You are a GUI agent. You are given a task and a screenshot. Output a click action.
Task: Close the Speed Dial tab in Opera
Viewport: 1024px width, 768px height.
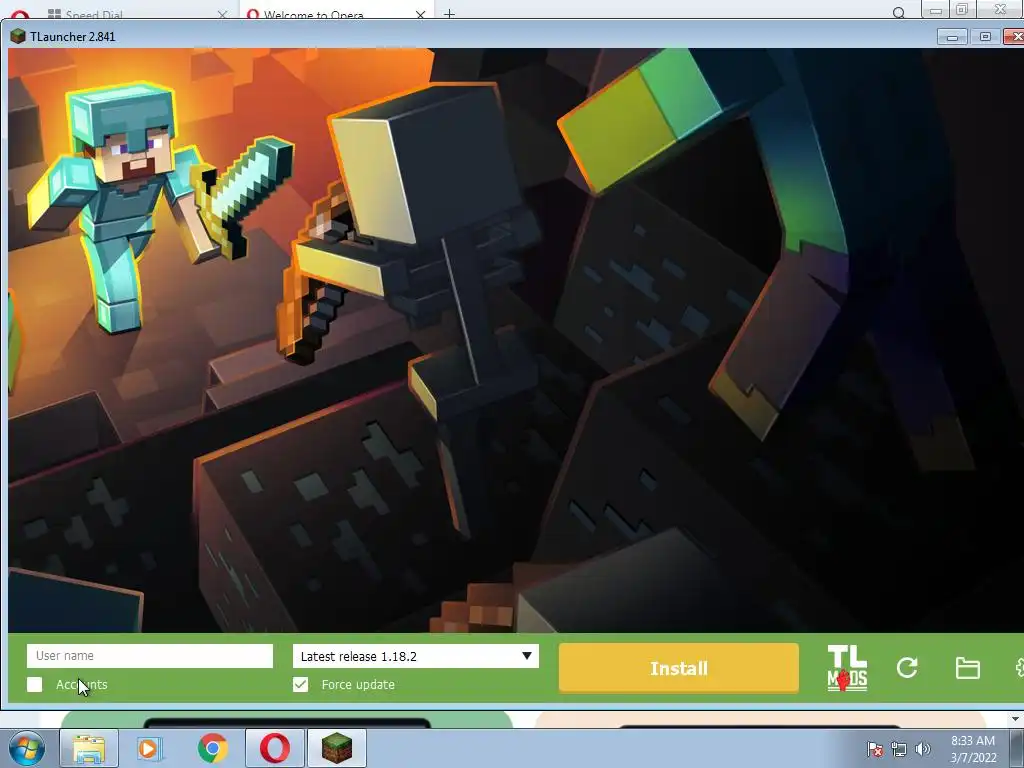point(222,14)
